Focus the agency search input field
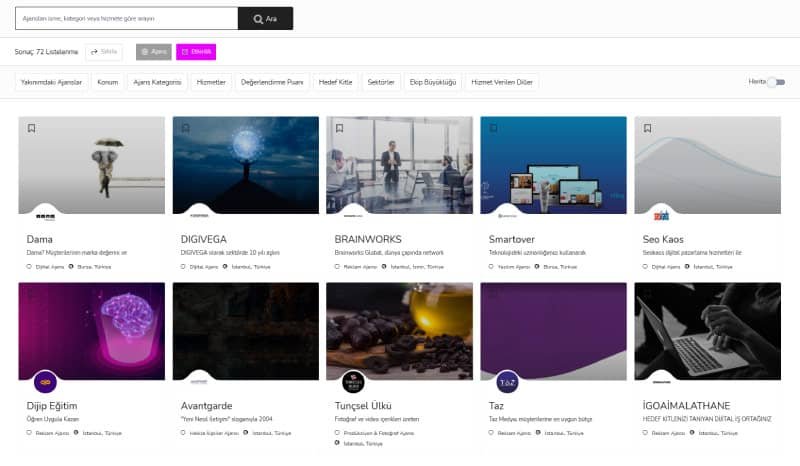 point(127,19)
